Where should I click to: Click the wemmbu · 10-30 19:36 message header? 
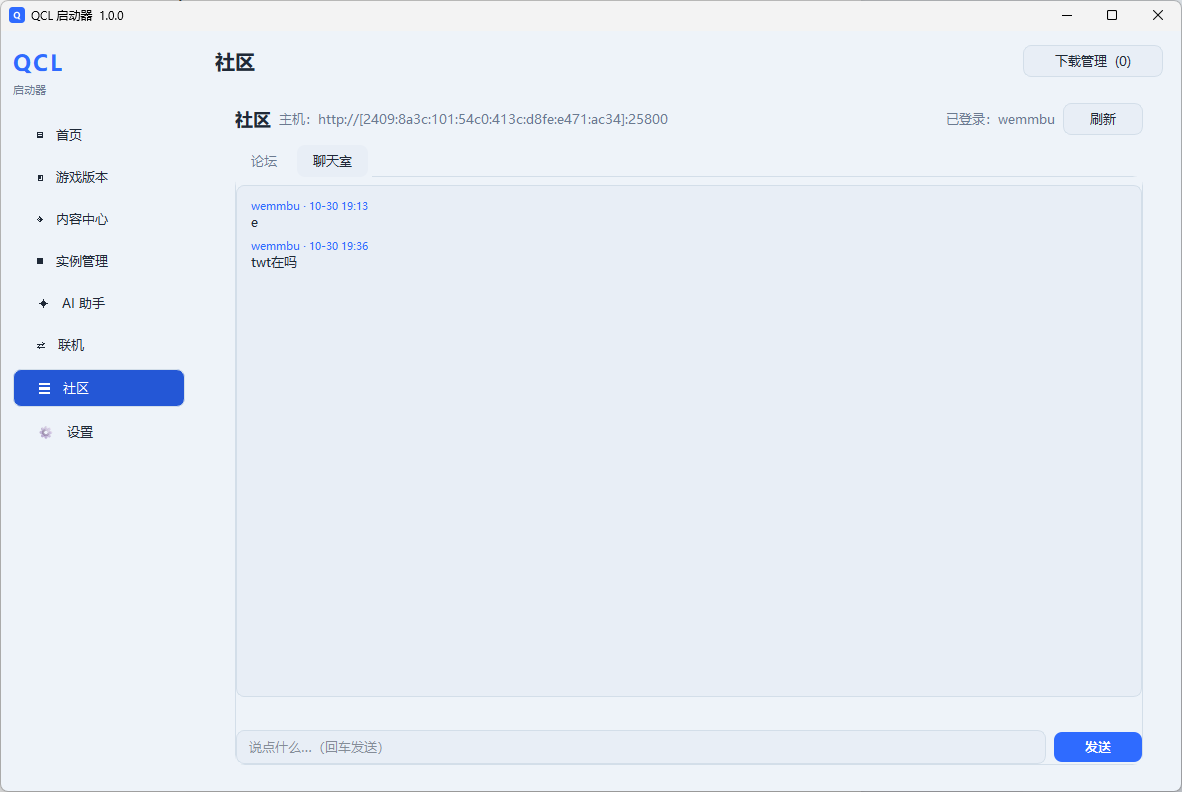tap(309, 246)
